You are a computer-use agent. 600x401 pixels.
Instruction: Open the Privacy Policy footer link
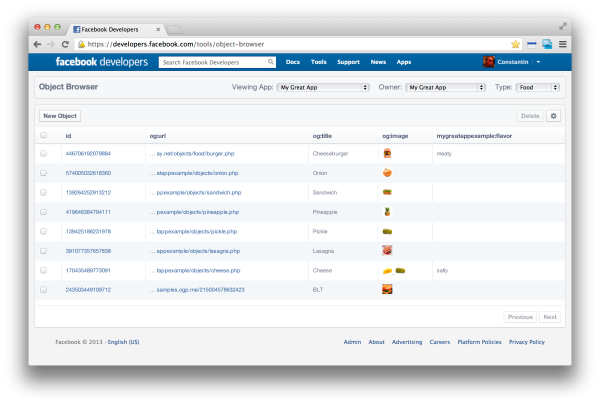coord(527,342)
